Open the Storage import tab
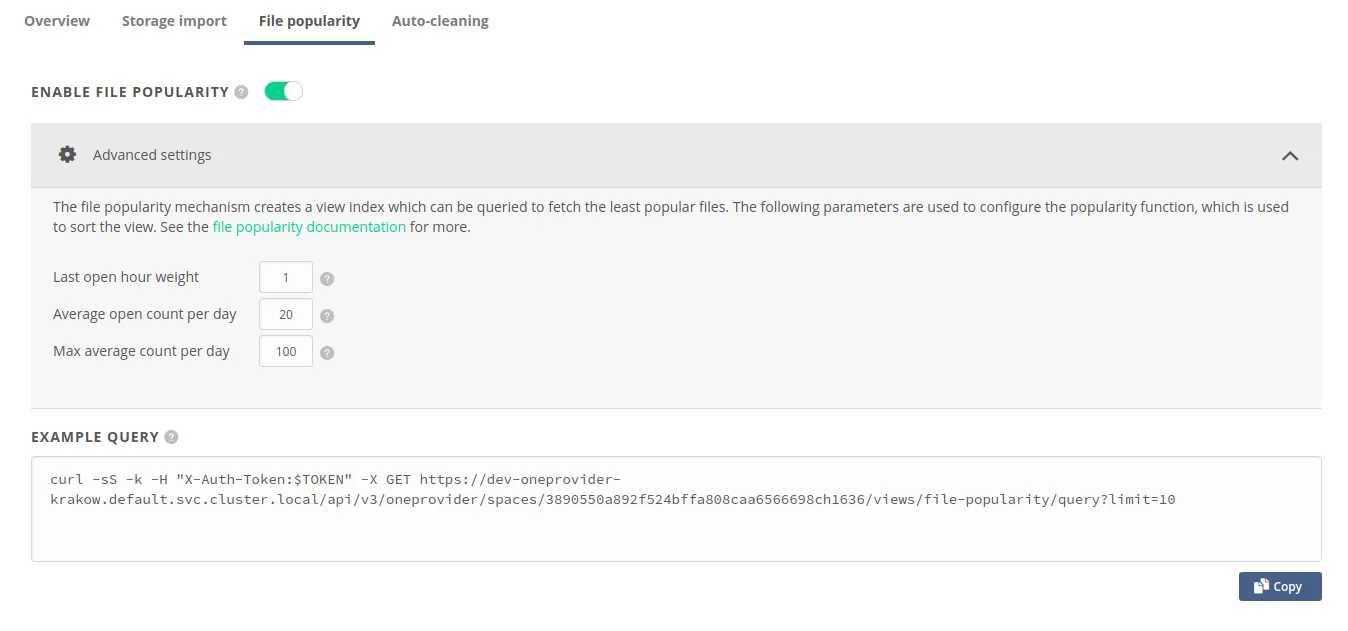 pyautogui.click(x=174, y=21)
